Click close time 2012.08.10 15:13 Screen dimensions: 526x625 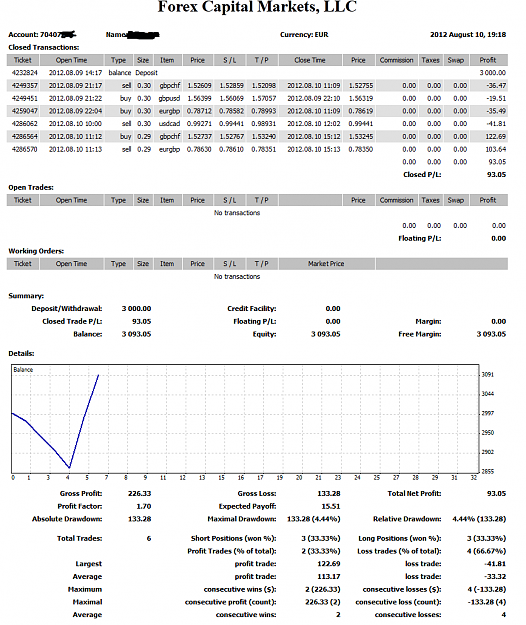[x=314, y=149]
